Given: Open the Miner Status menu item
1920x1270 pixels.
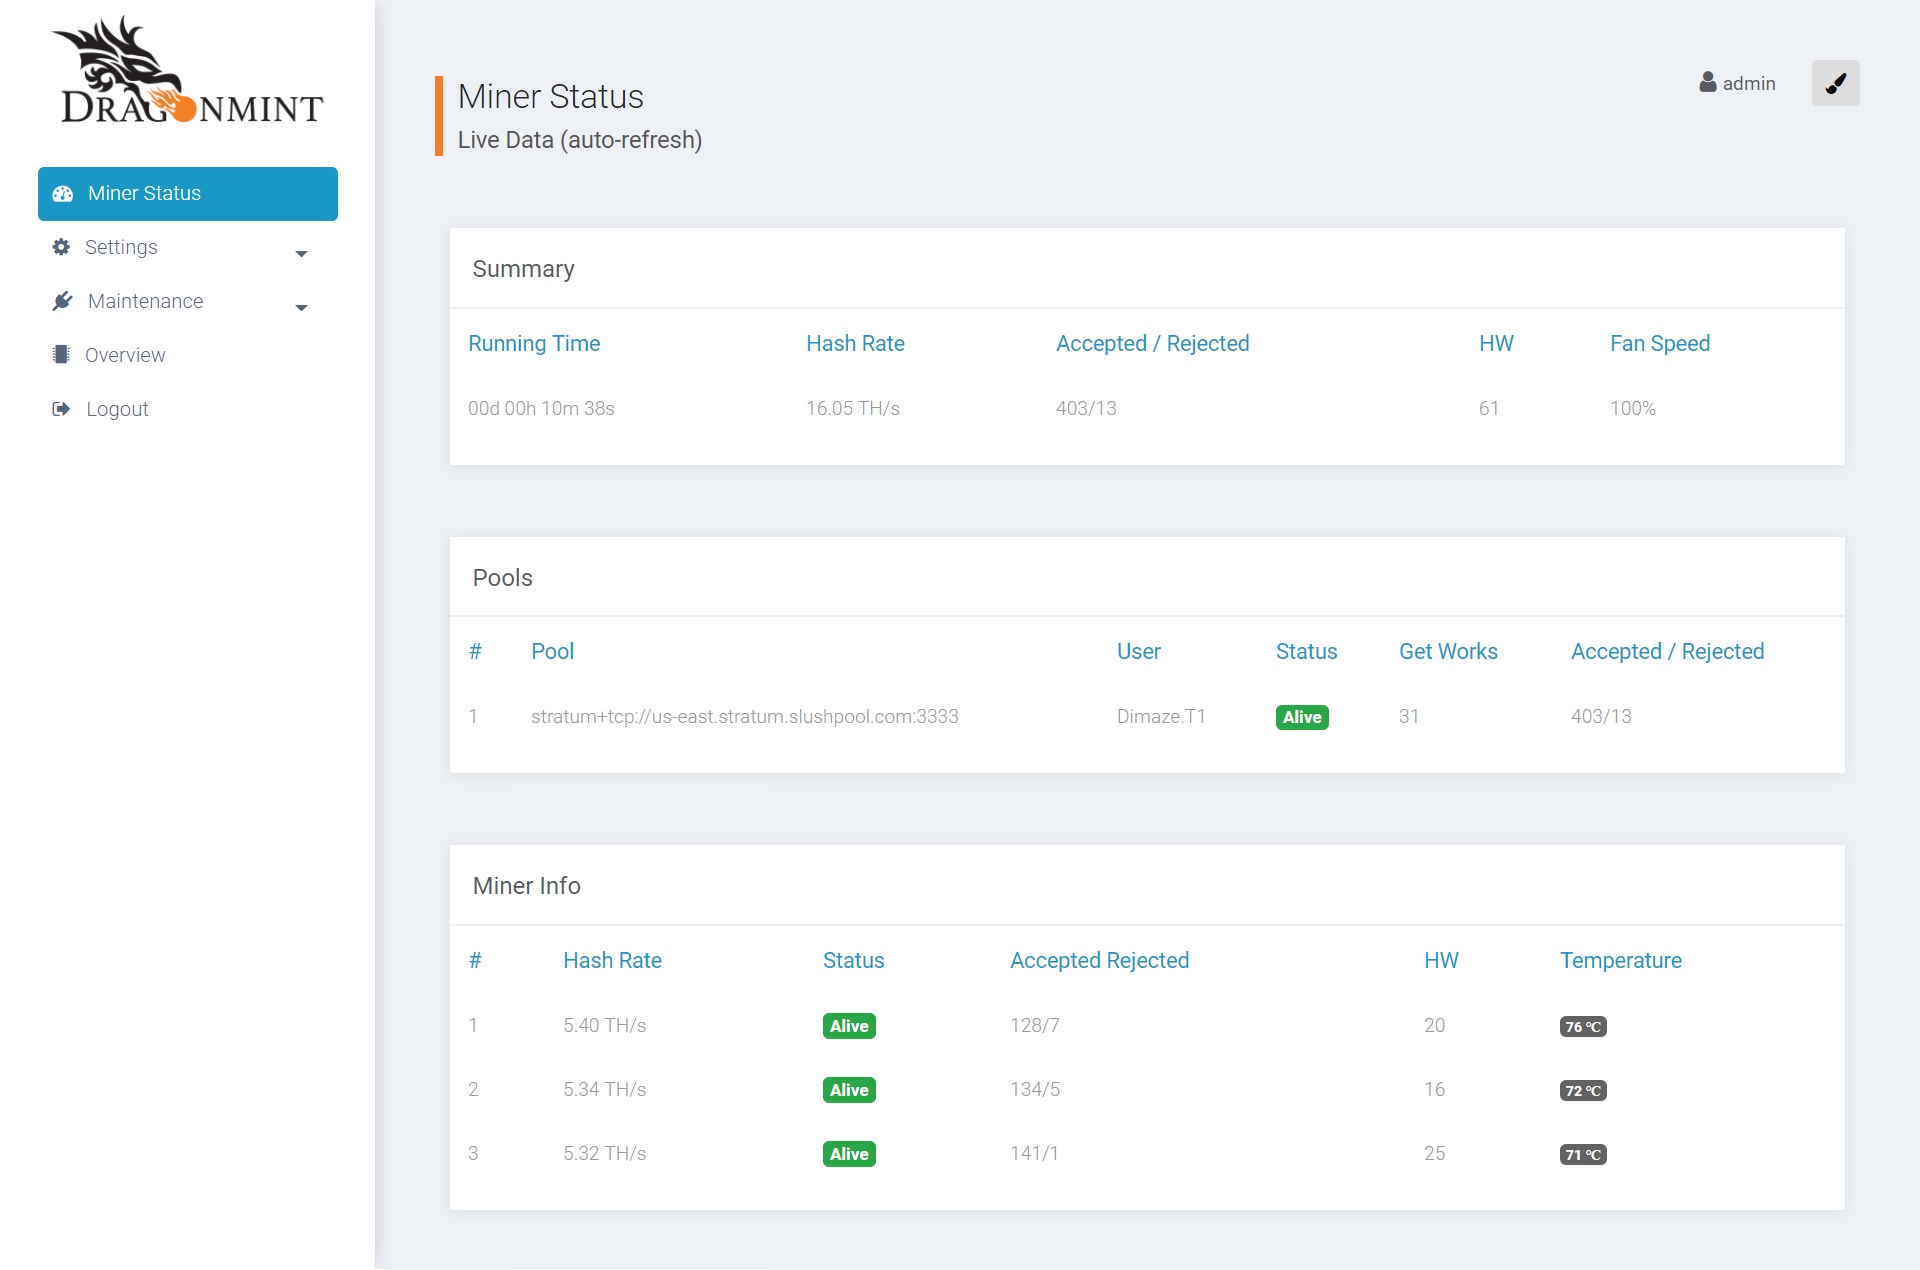Looking at the screenshot, I should tap(188, 194).
